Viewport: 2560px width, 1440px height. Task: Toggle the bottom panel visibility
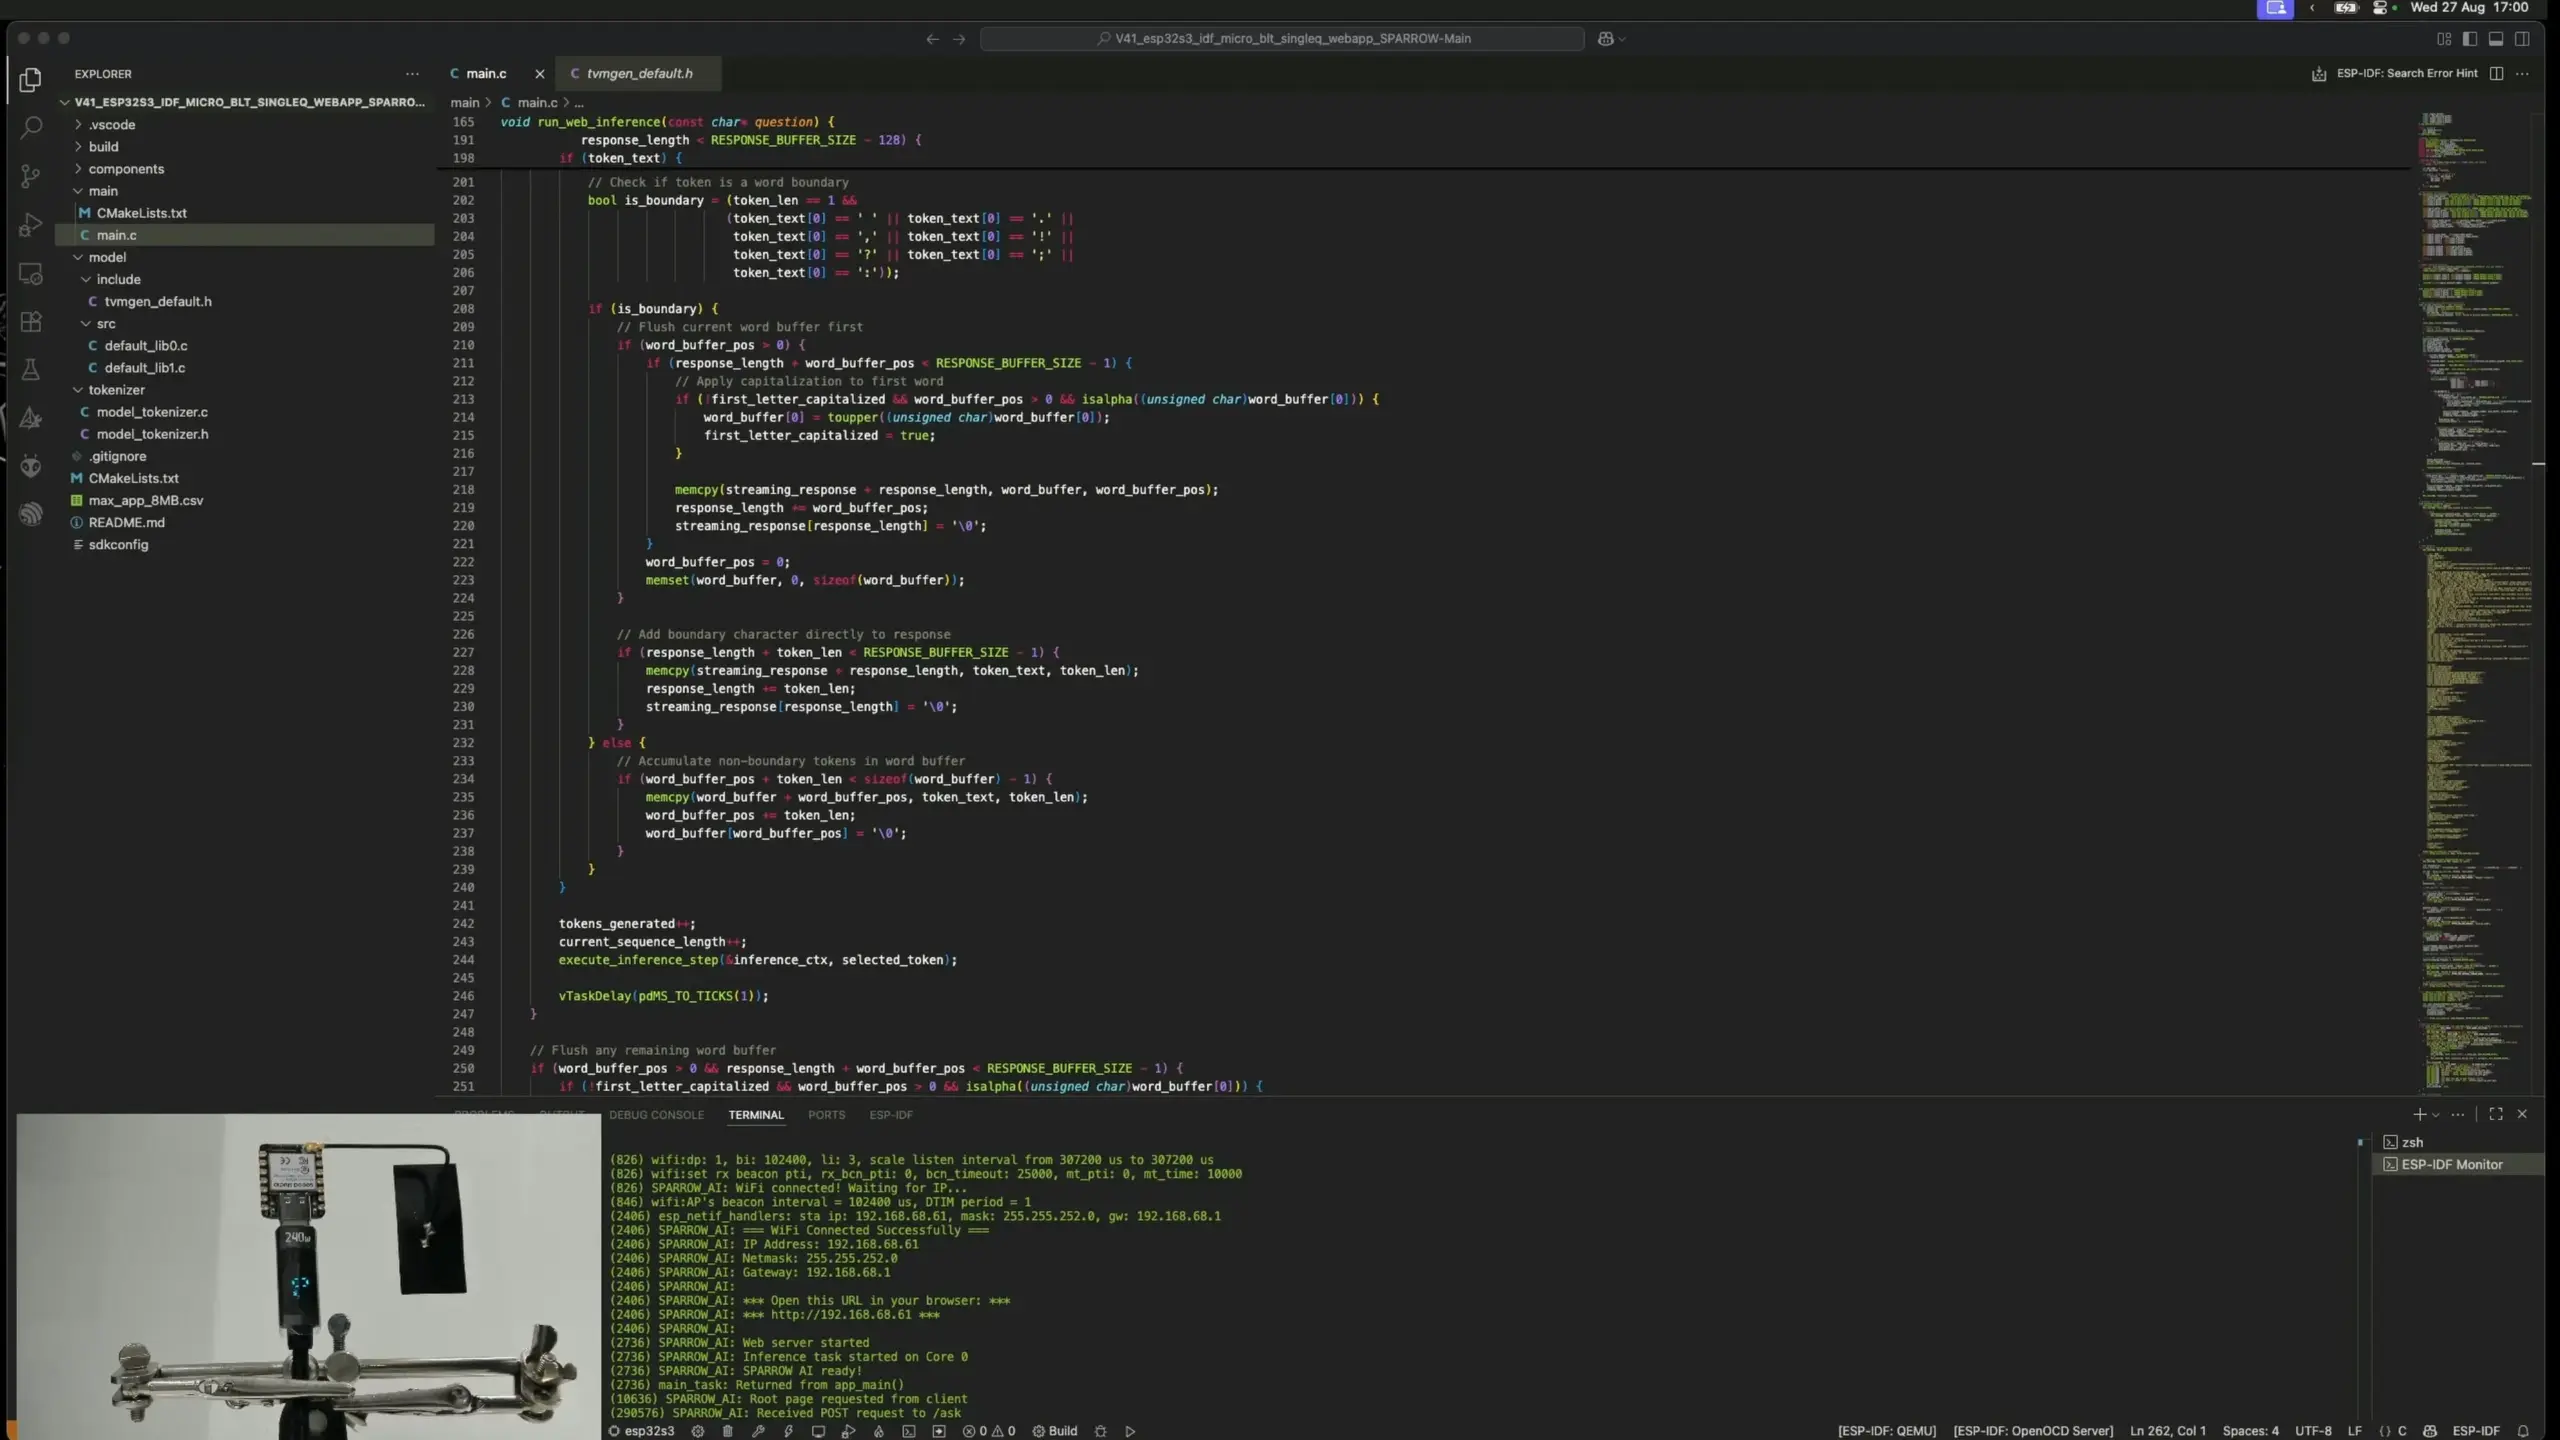click(x=2496, y=39)
